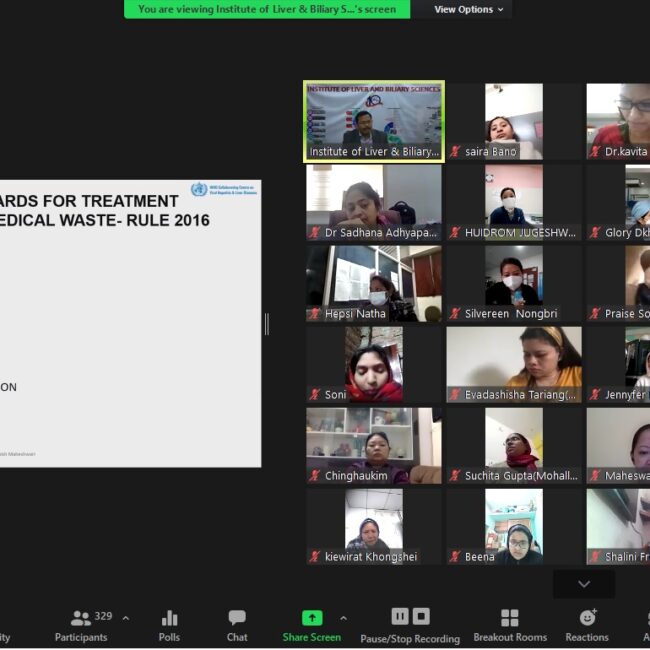Viewport: 650px width, 650px height.
Task: Expand Participants options caret
Action: (125, 618)
